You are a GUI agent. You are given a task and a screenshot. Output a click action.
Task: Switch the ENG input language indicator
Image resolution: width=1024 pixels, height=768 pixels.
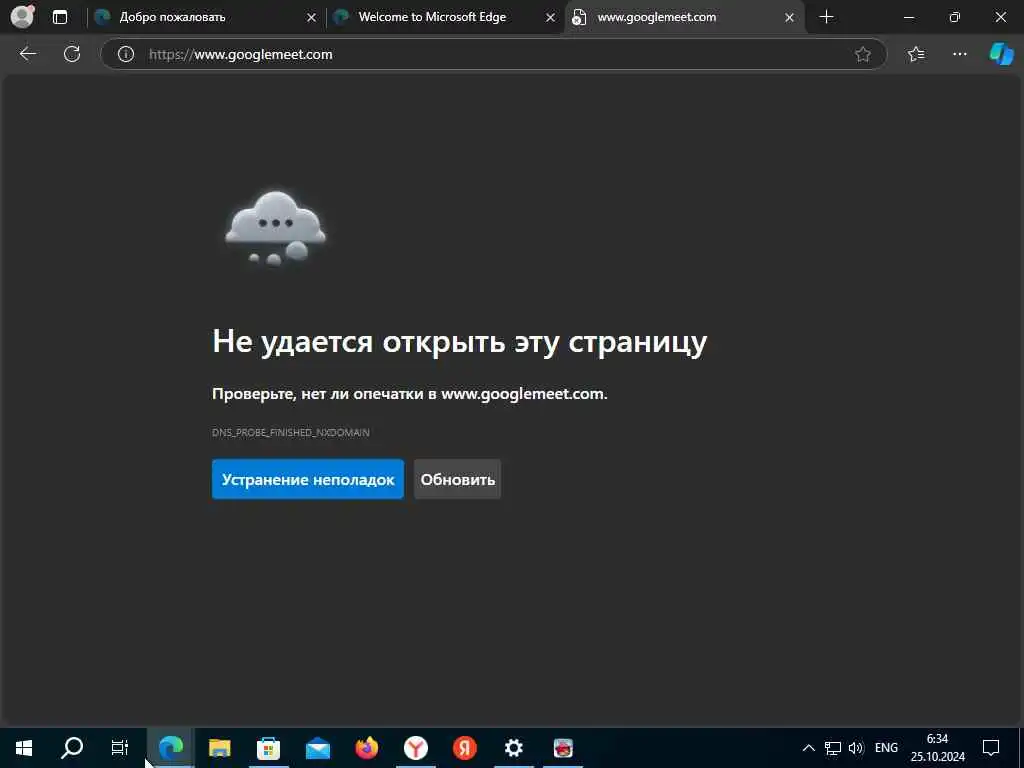coord(886,748)
